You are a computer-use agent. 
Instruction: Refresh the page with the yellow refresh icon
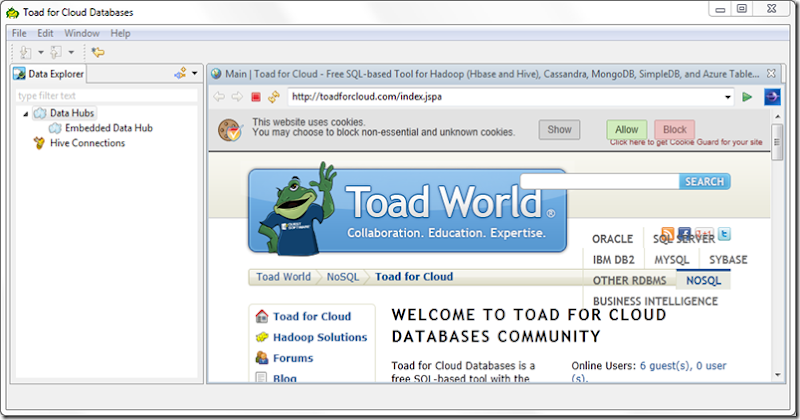click(274, 96)
